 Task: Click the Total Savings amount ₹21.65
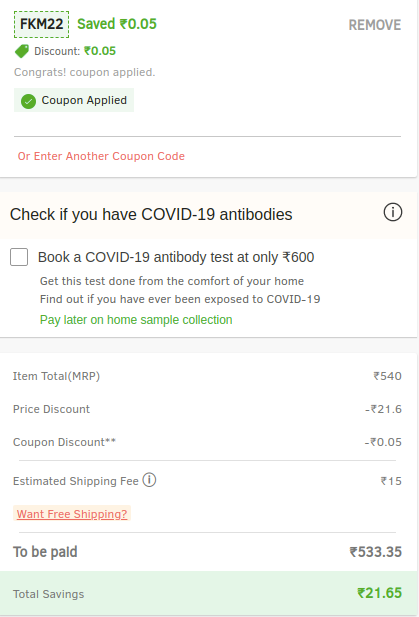tap(379, 593)
